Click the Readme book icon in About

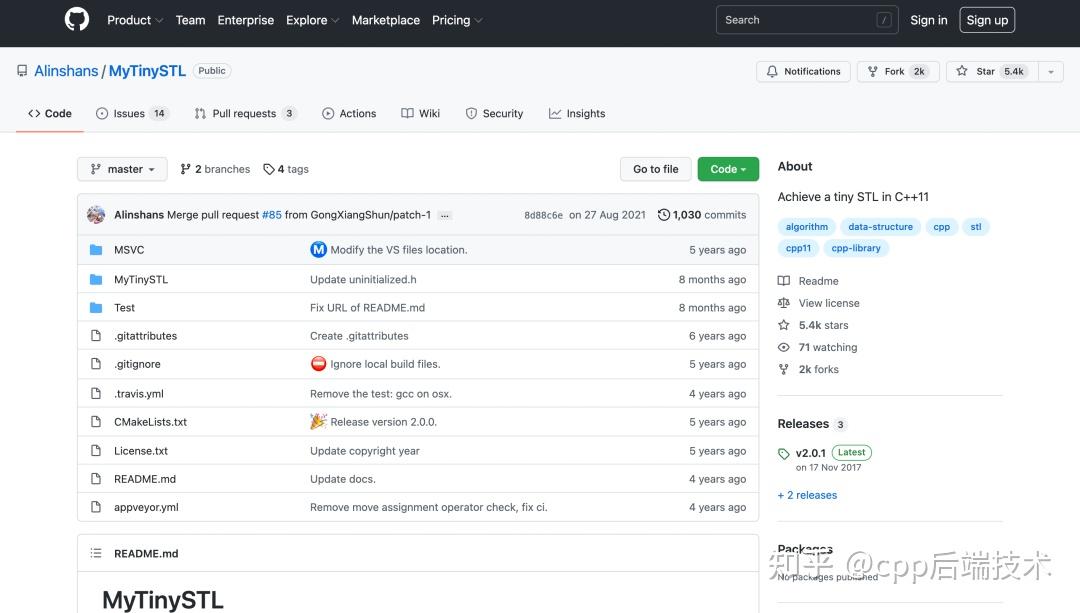tap(784, 281)
